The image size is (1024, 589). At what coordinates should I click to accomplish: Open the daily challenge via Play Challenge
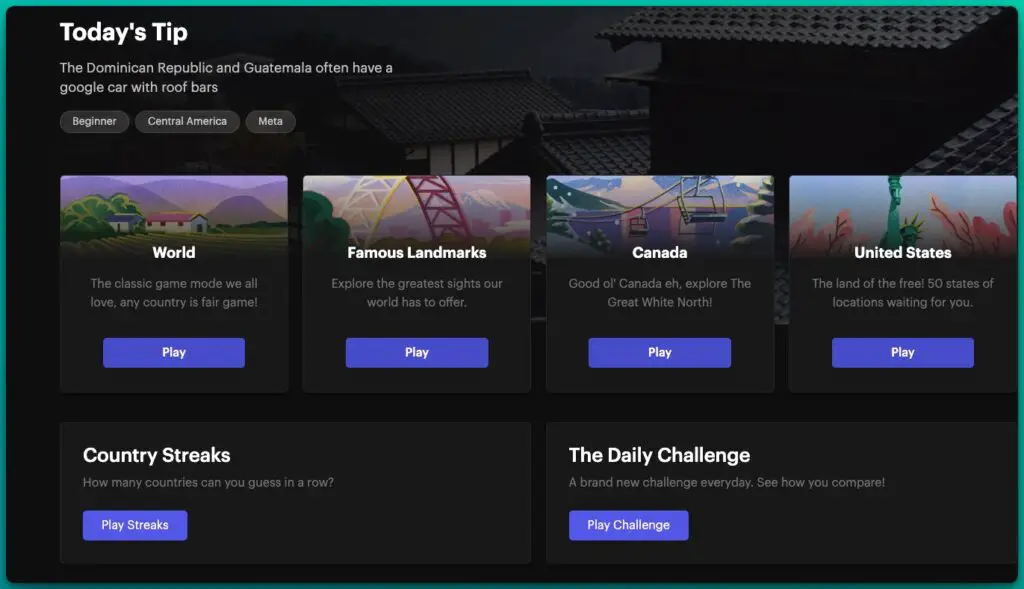[x=628, y=525]
